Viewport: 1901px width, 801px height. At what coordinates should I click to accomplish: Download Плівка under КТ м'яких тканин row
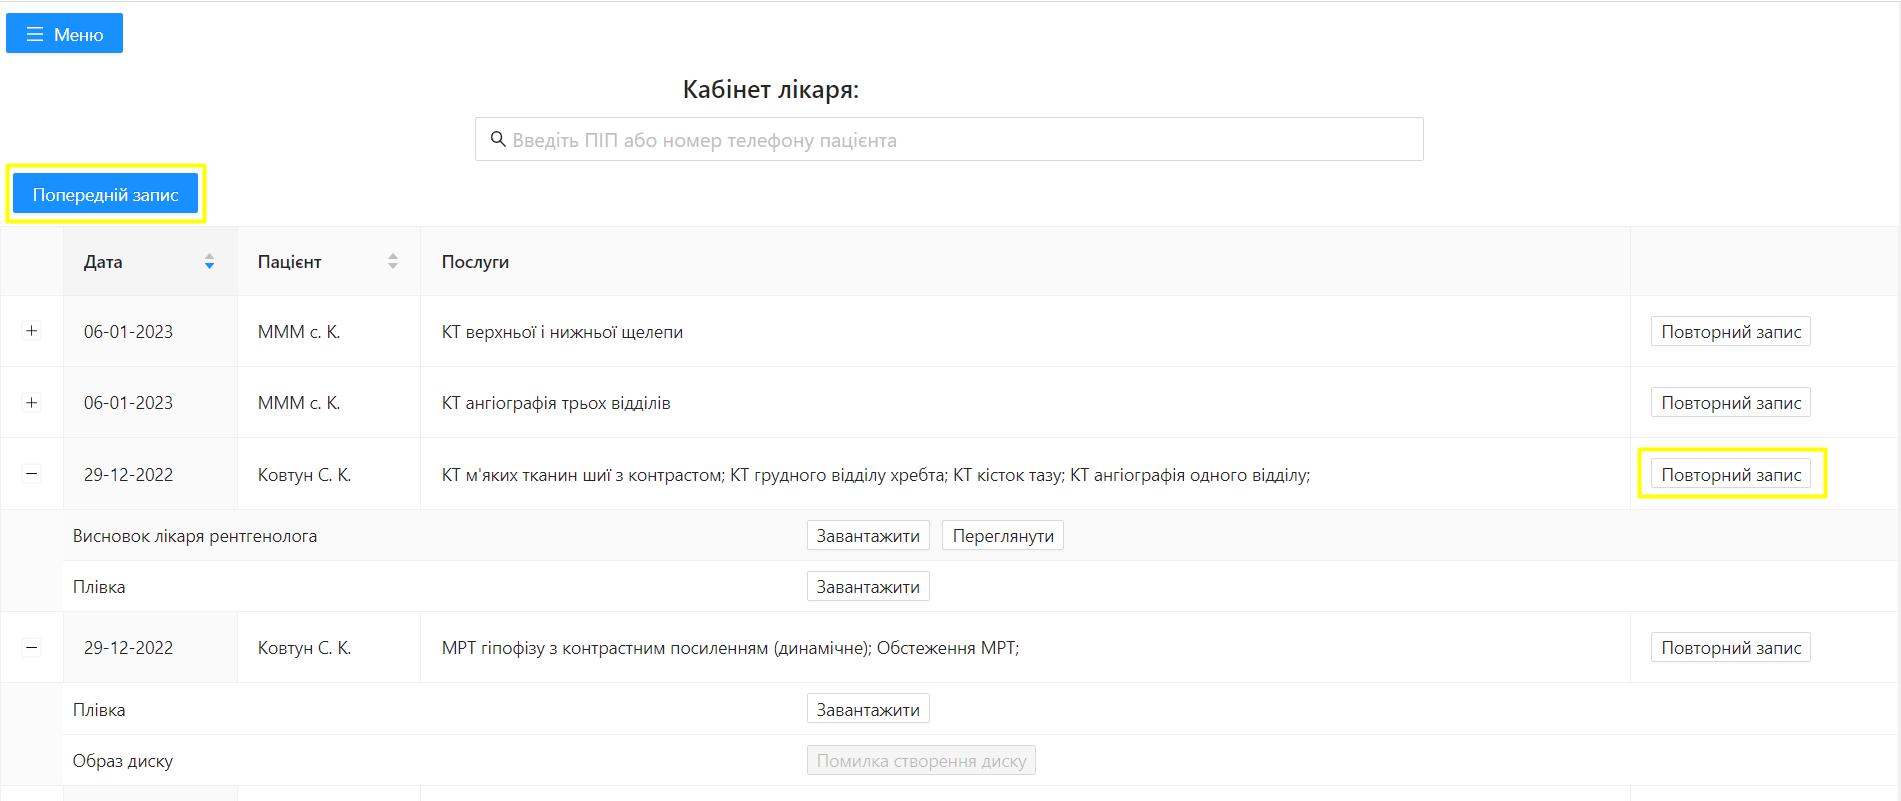tap(867, 587)
